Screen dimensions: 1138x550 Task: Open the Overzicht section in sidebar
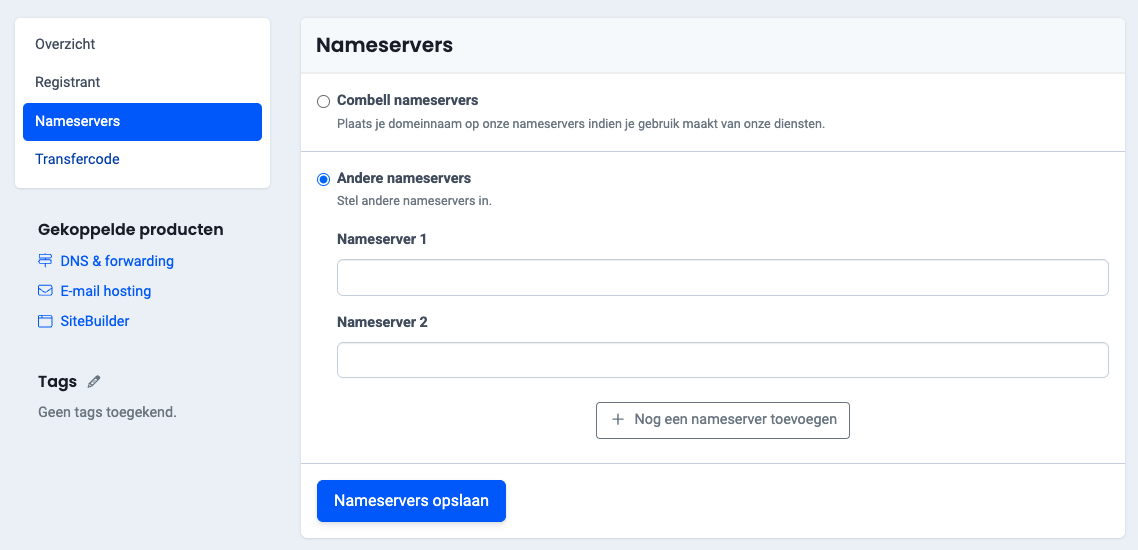pos(65,44)
